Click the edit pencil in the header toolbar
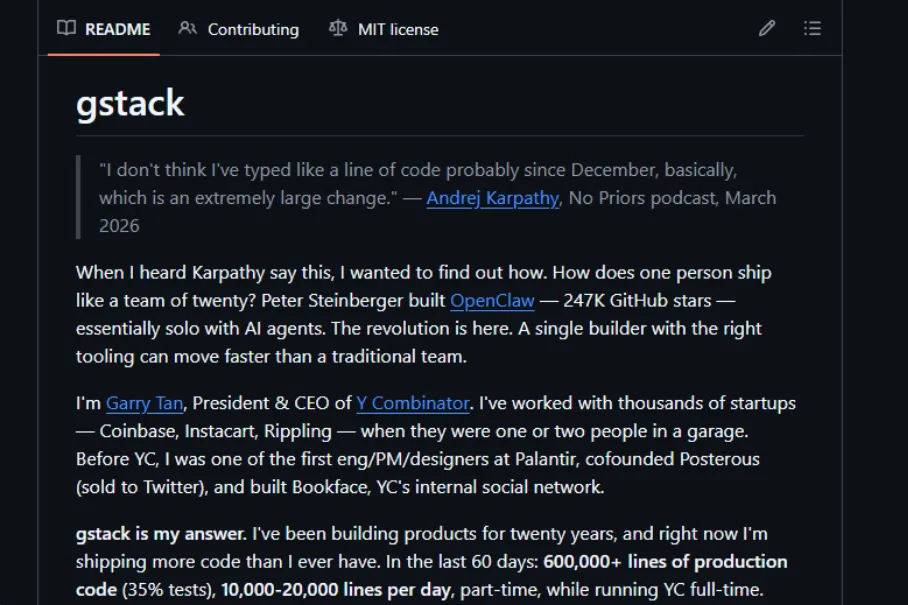Screen dimensions: 908x605 point(766,29)
